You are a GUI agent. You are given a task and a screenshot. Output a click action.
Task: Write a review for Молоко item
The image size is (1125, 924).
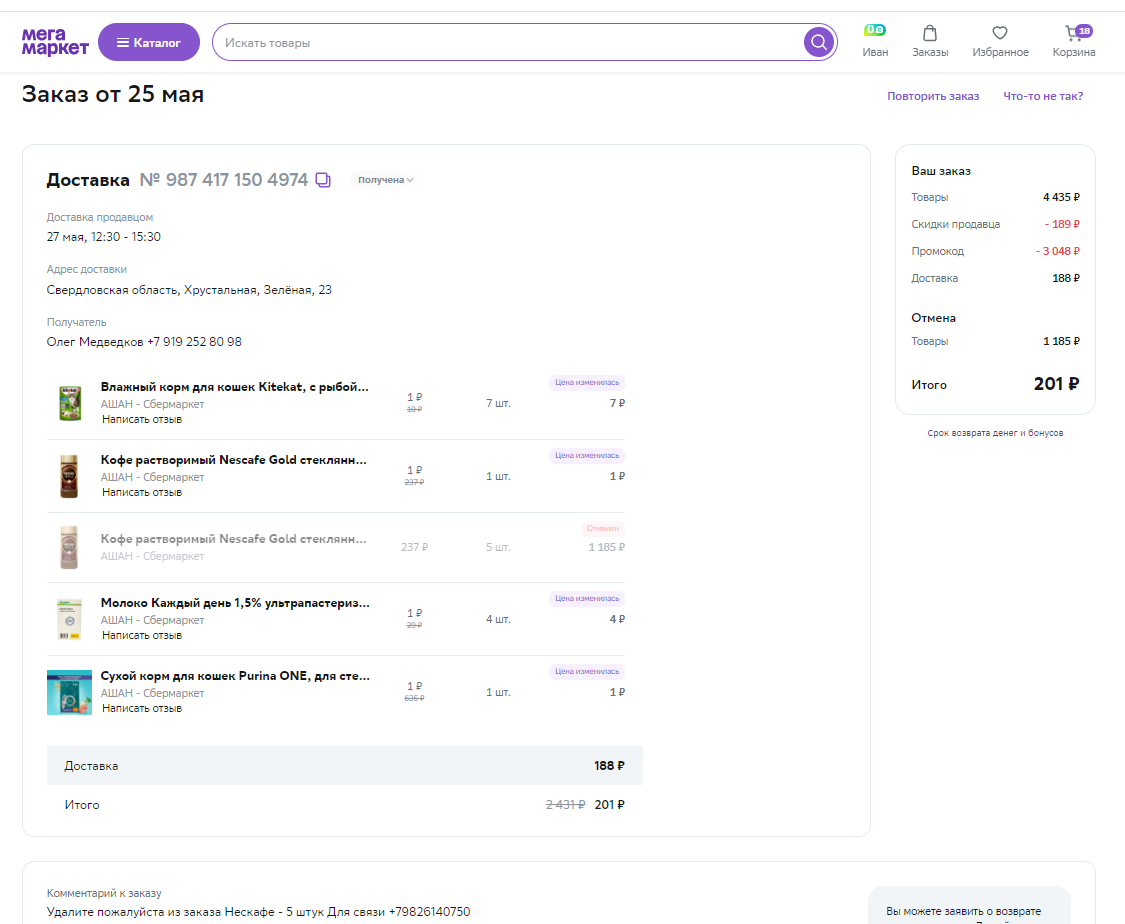(x=142, y=635)
